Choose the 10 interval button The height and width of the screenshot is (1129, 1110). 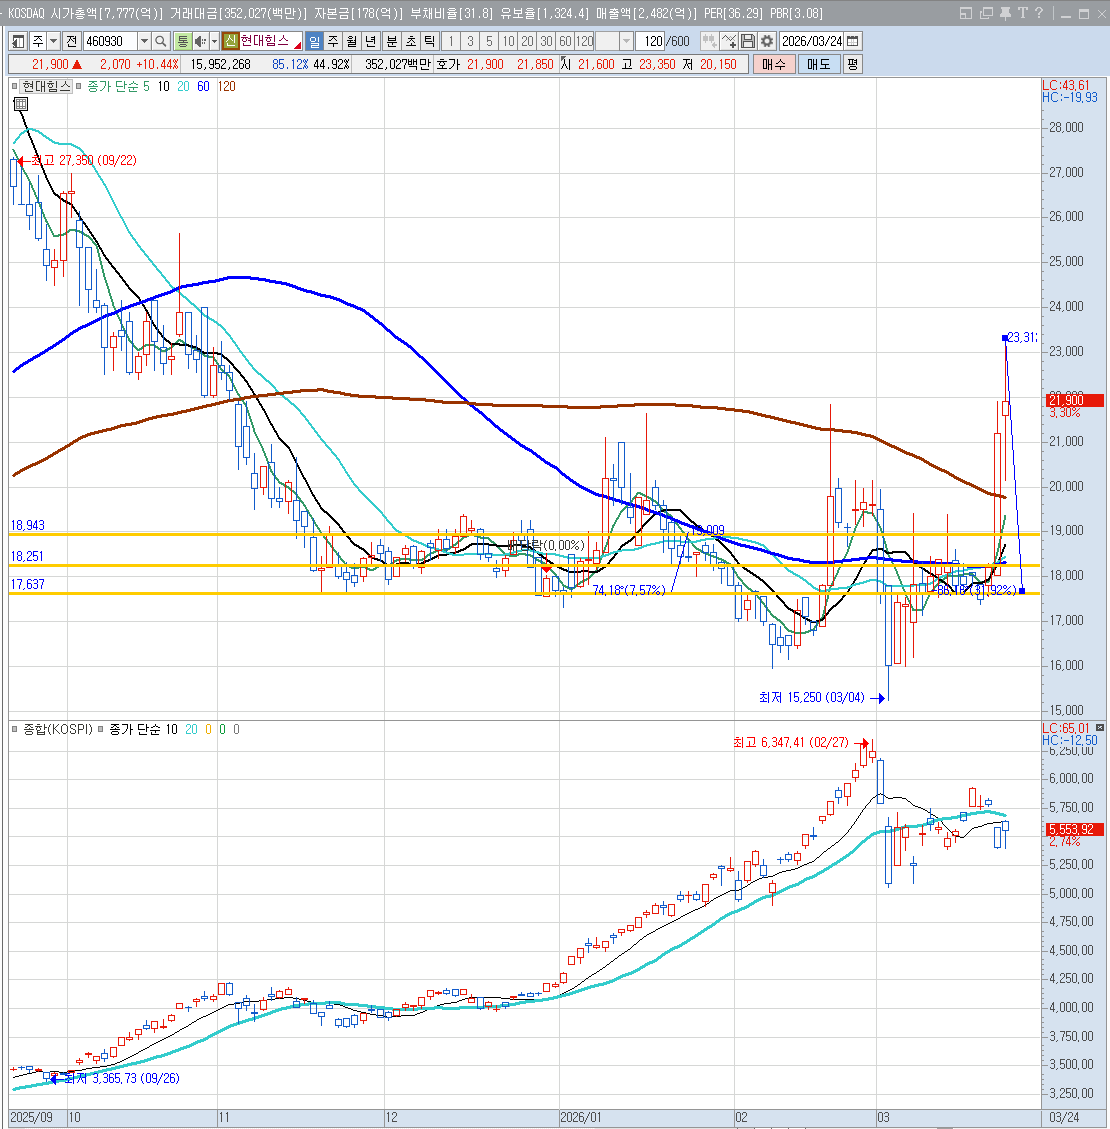click(508, 41)
